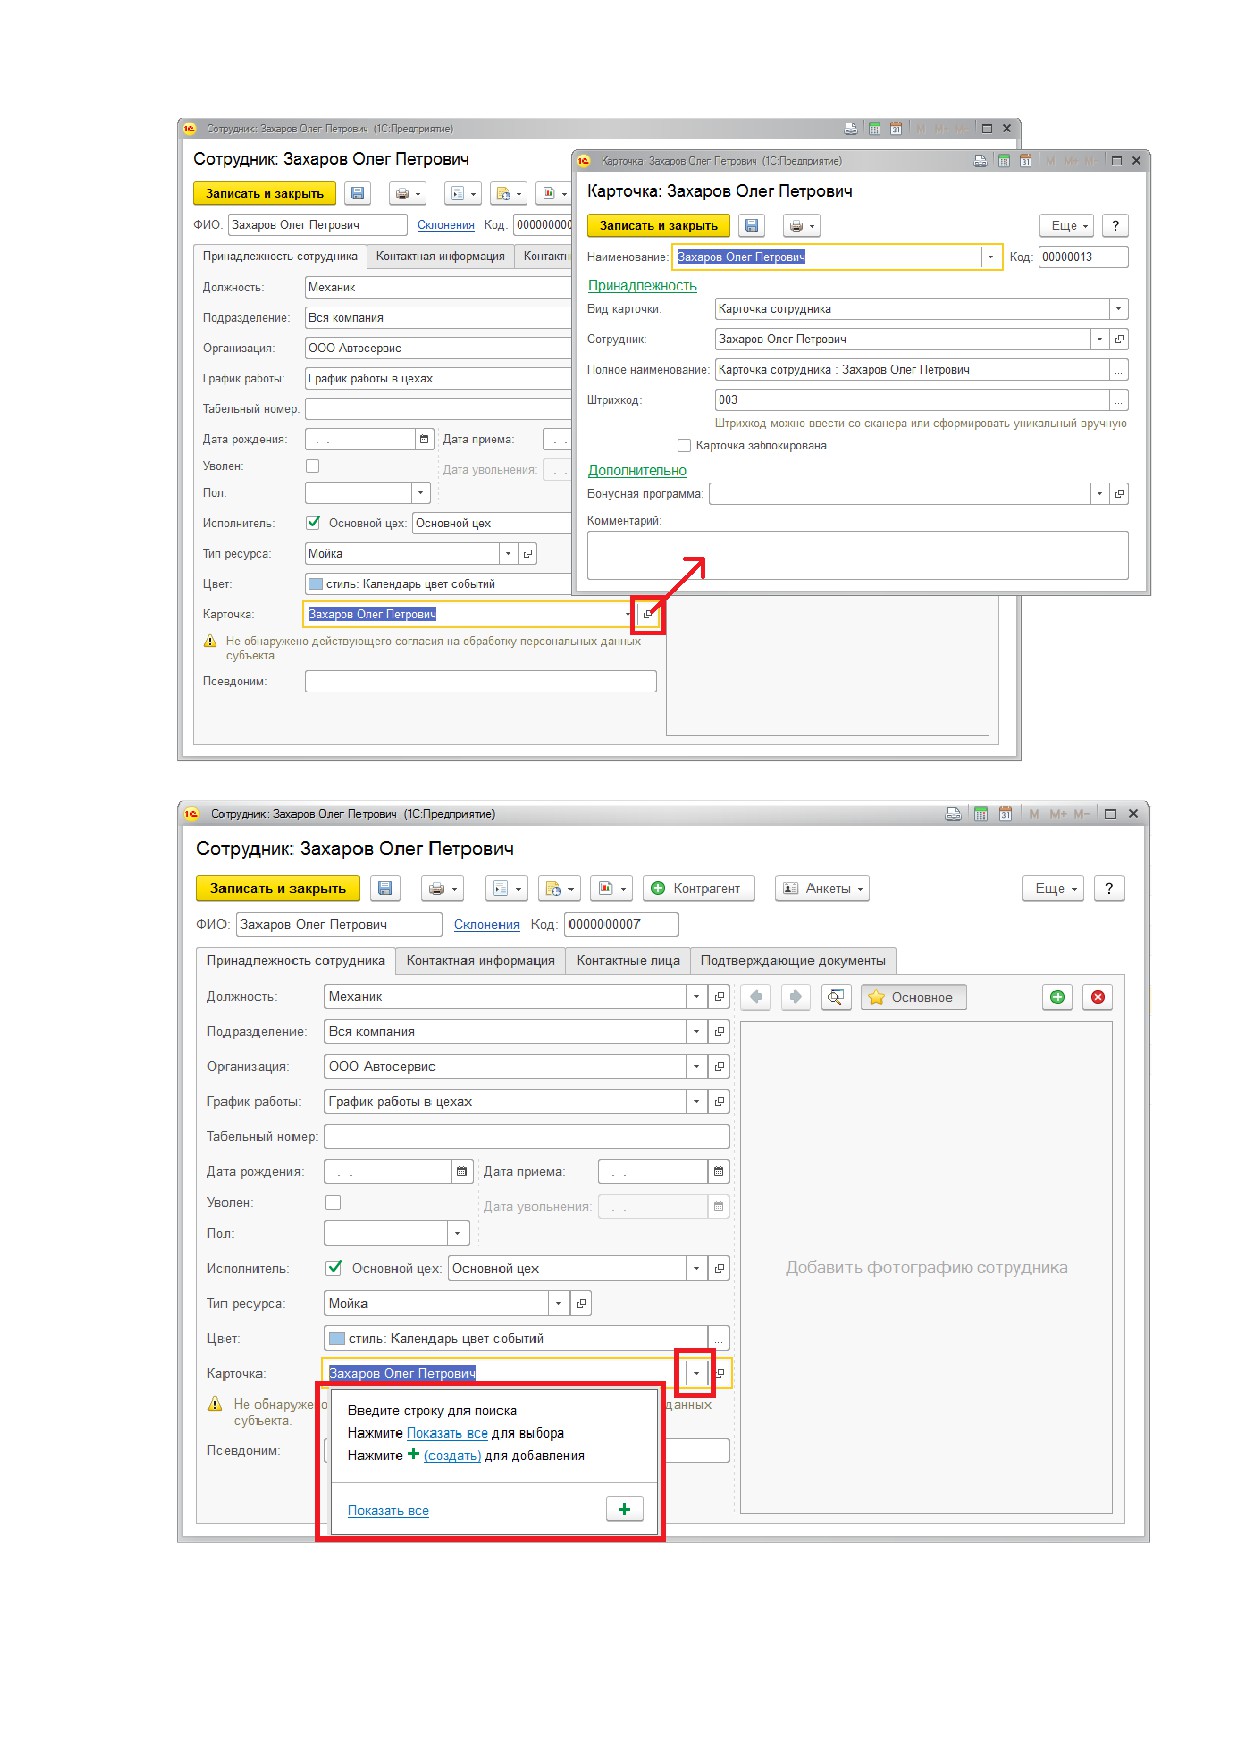The width and height of the screenshot is (1239, 1752).
Task: Click the save icon in top employee window
Action: pyautogui.click(x=358, y=194)
